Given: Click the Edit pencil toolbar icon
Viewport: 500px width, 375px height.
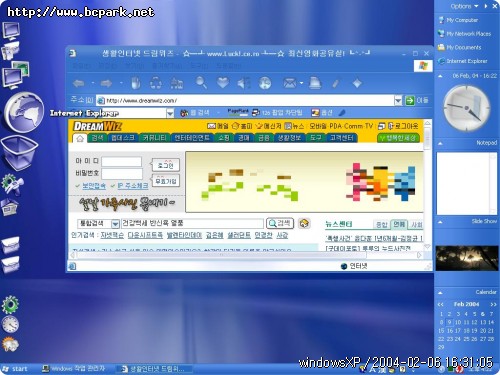Looking at the screenshot, I should 336,83.
